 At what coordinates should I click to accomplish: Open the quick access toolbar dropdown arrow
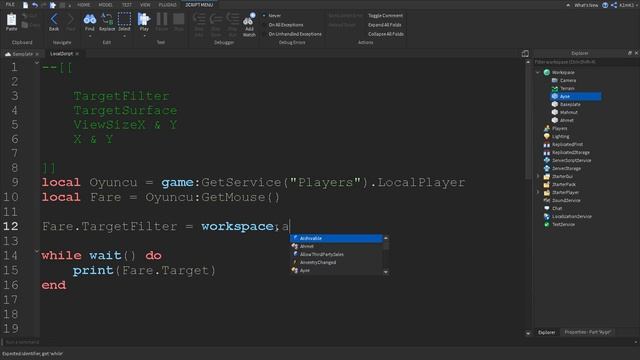click(x=70, y=5)
